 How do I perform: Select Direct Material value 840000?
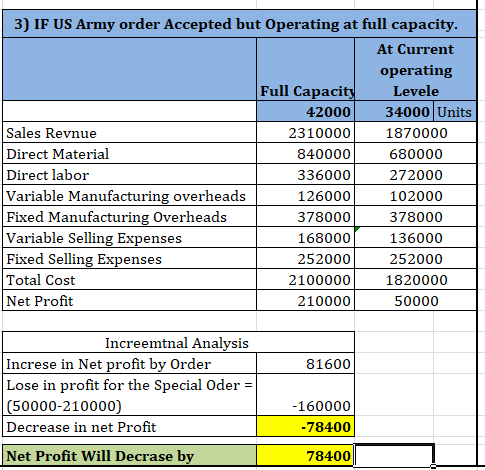point(305,153)
